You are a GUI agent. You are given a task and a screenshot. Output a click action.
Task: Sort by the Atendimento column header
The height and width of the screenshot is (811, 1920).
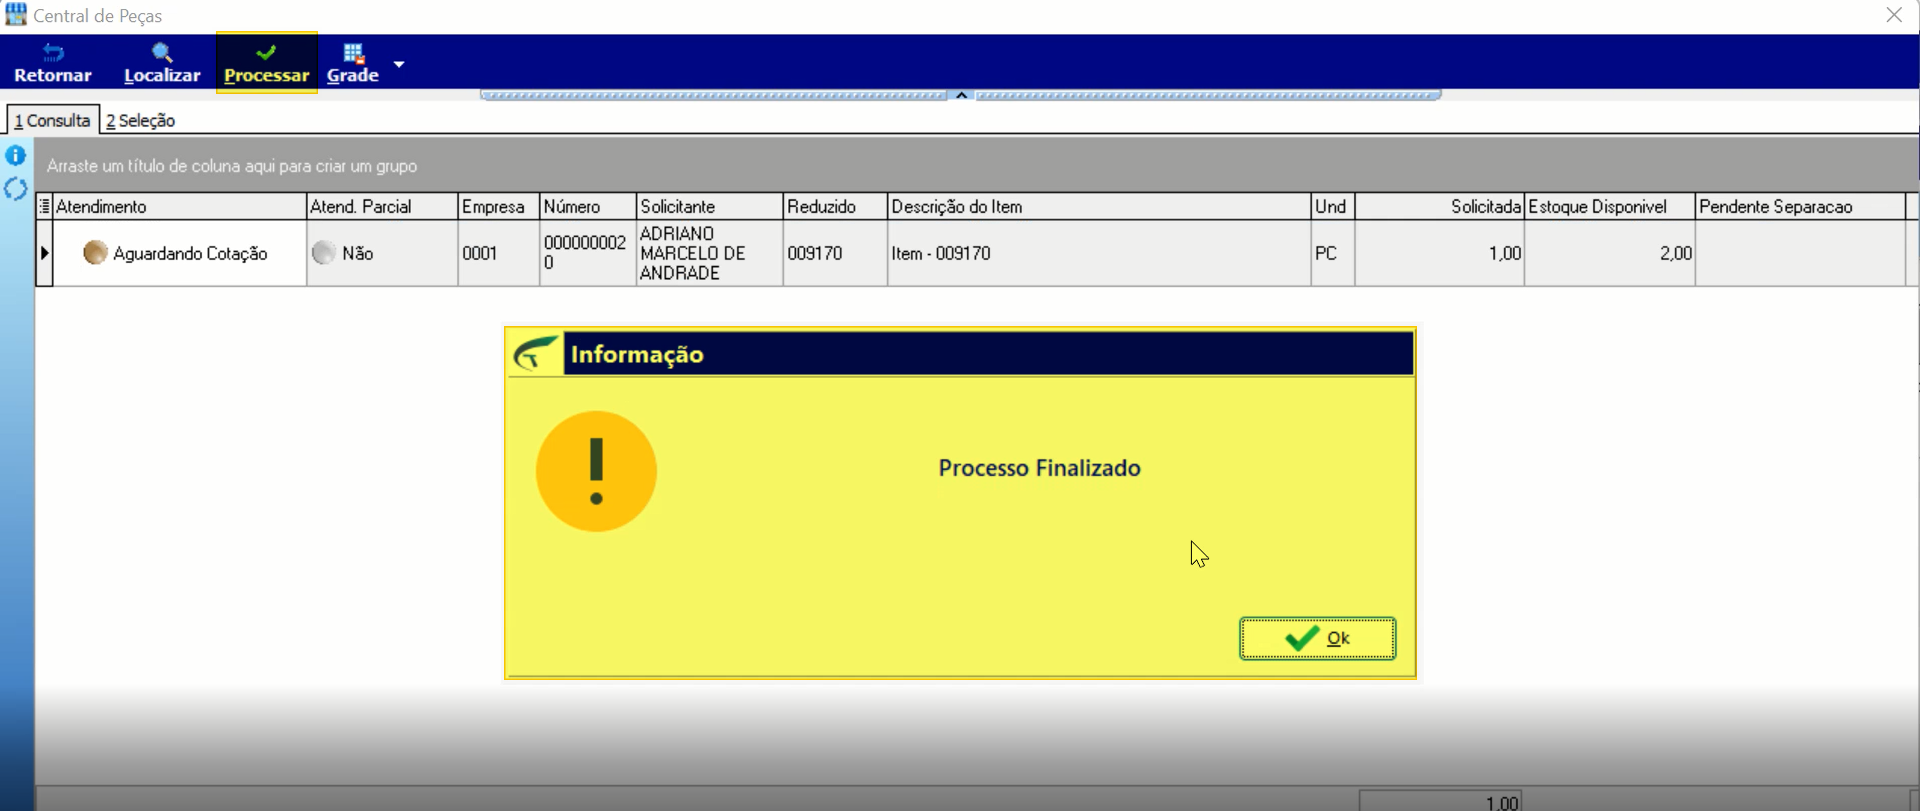[179, 206]
